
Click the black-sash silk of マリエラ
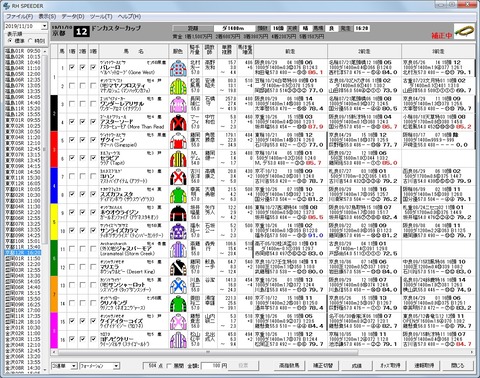point(178,267)
